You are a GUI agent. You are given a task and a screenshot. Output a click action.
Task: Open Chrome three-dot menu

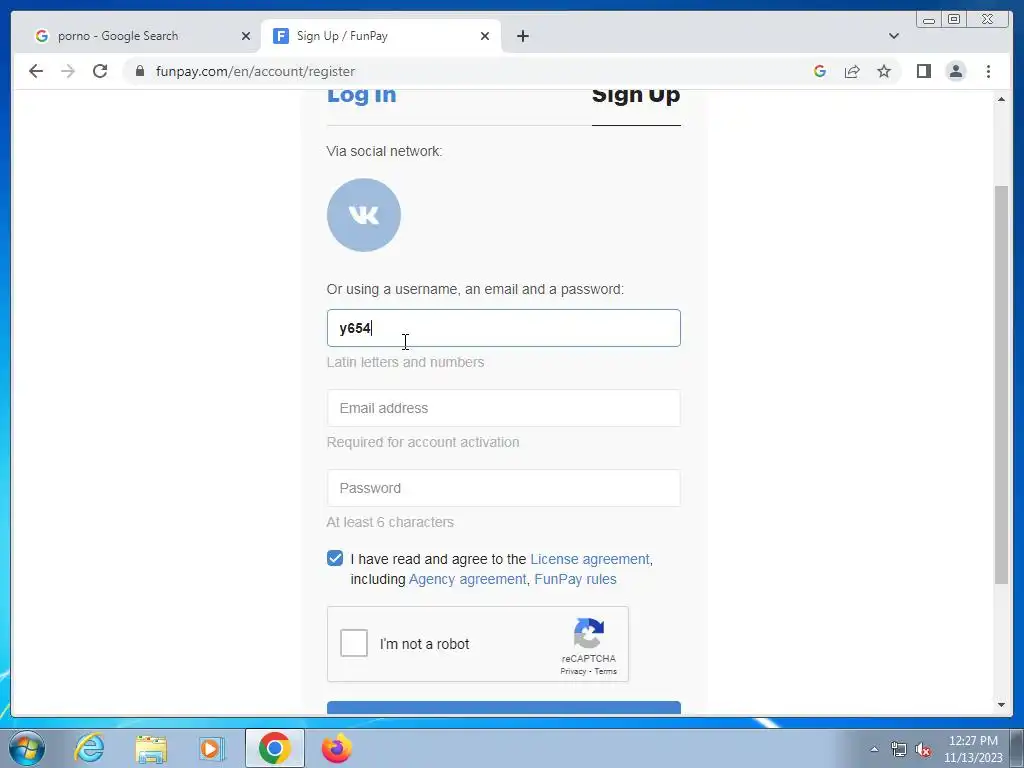(x=988, y=71)
